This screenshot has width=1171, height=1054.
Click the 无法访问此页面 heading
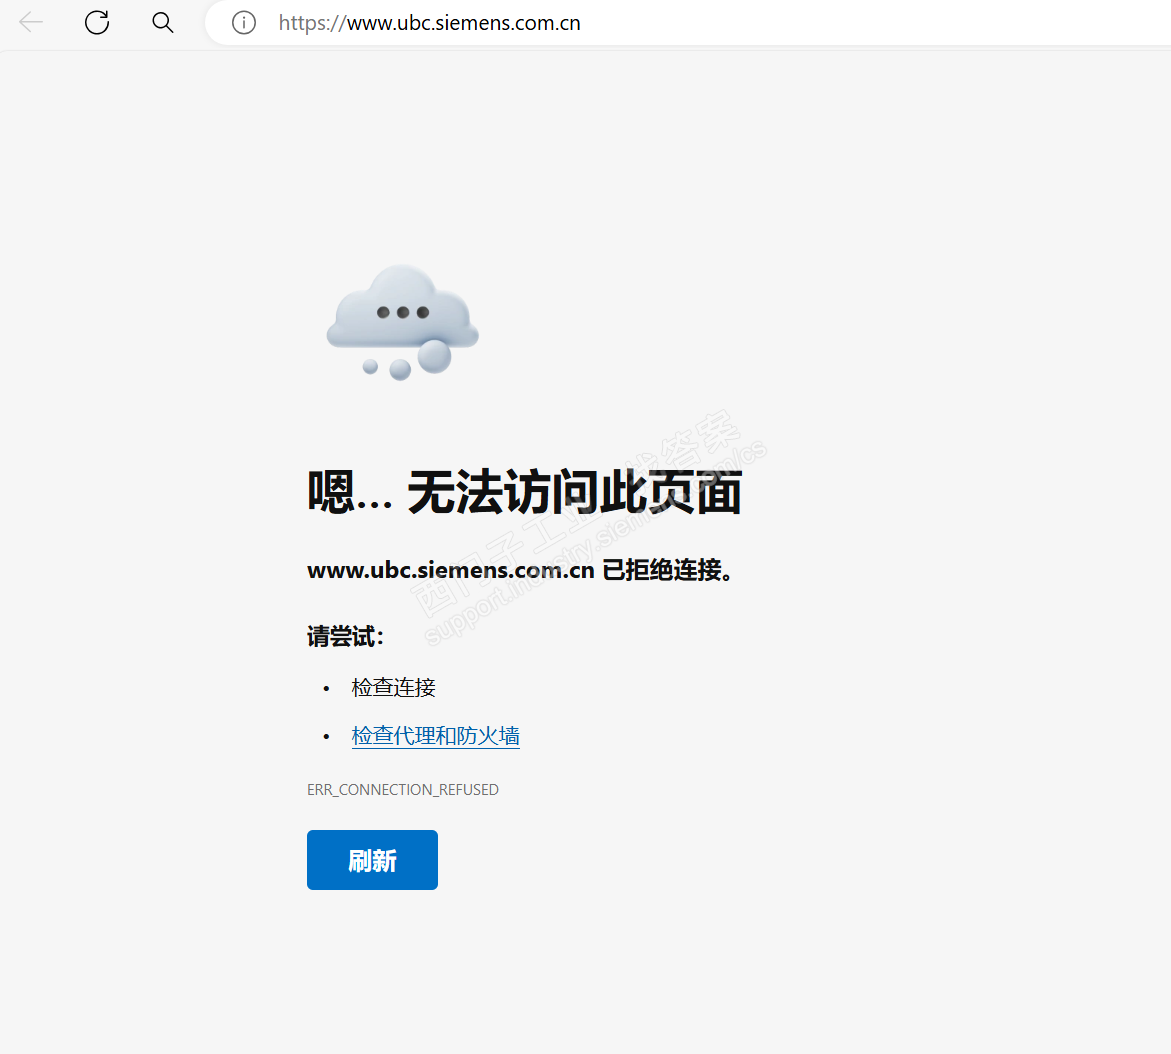pos(524,492)
